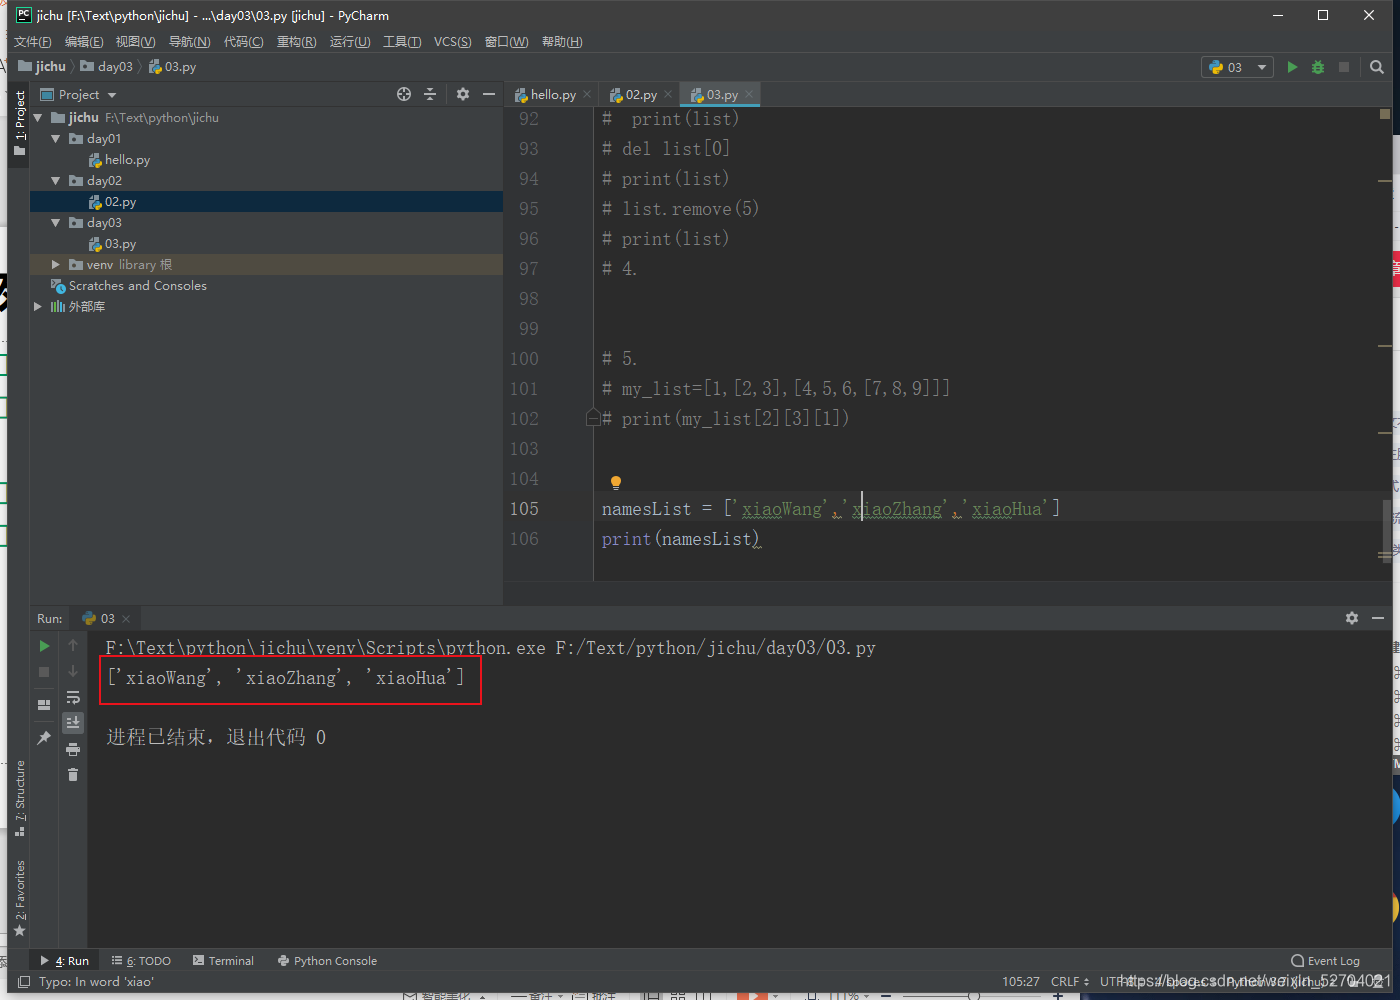Open the 重构(R) menu
1400x1000 pixels.
tap(296, 42)
